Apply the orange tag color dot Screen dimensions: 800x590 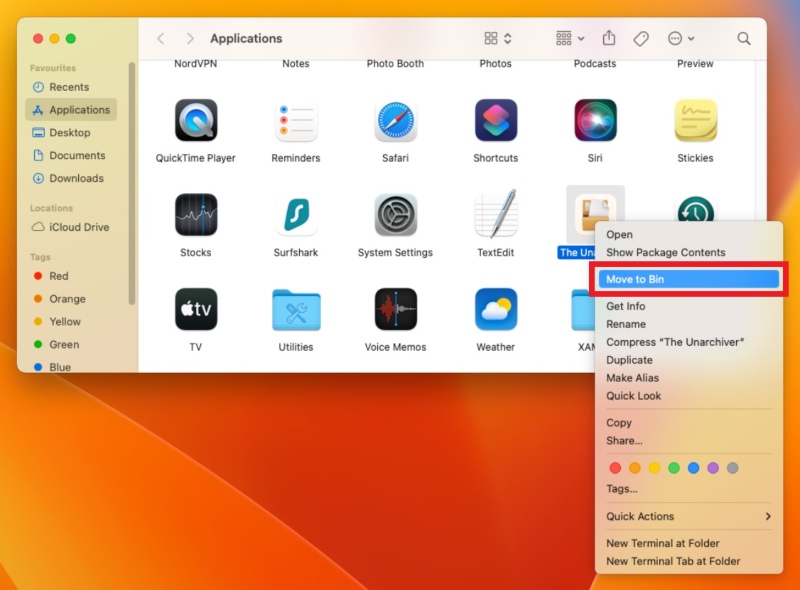tap(635, 468)
